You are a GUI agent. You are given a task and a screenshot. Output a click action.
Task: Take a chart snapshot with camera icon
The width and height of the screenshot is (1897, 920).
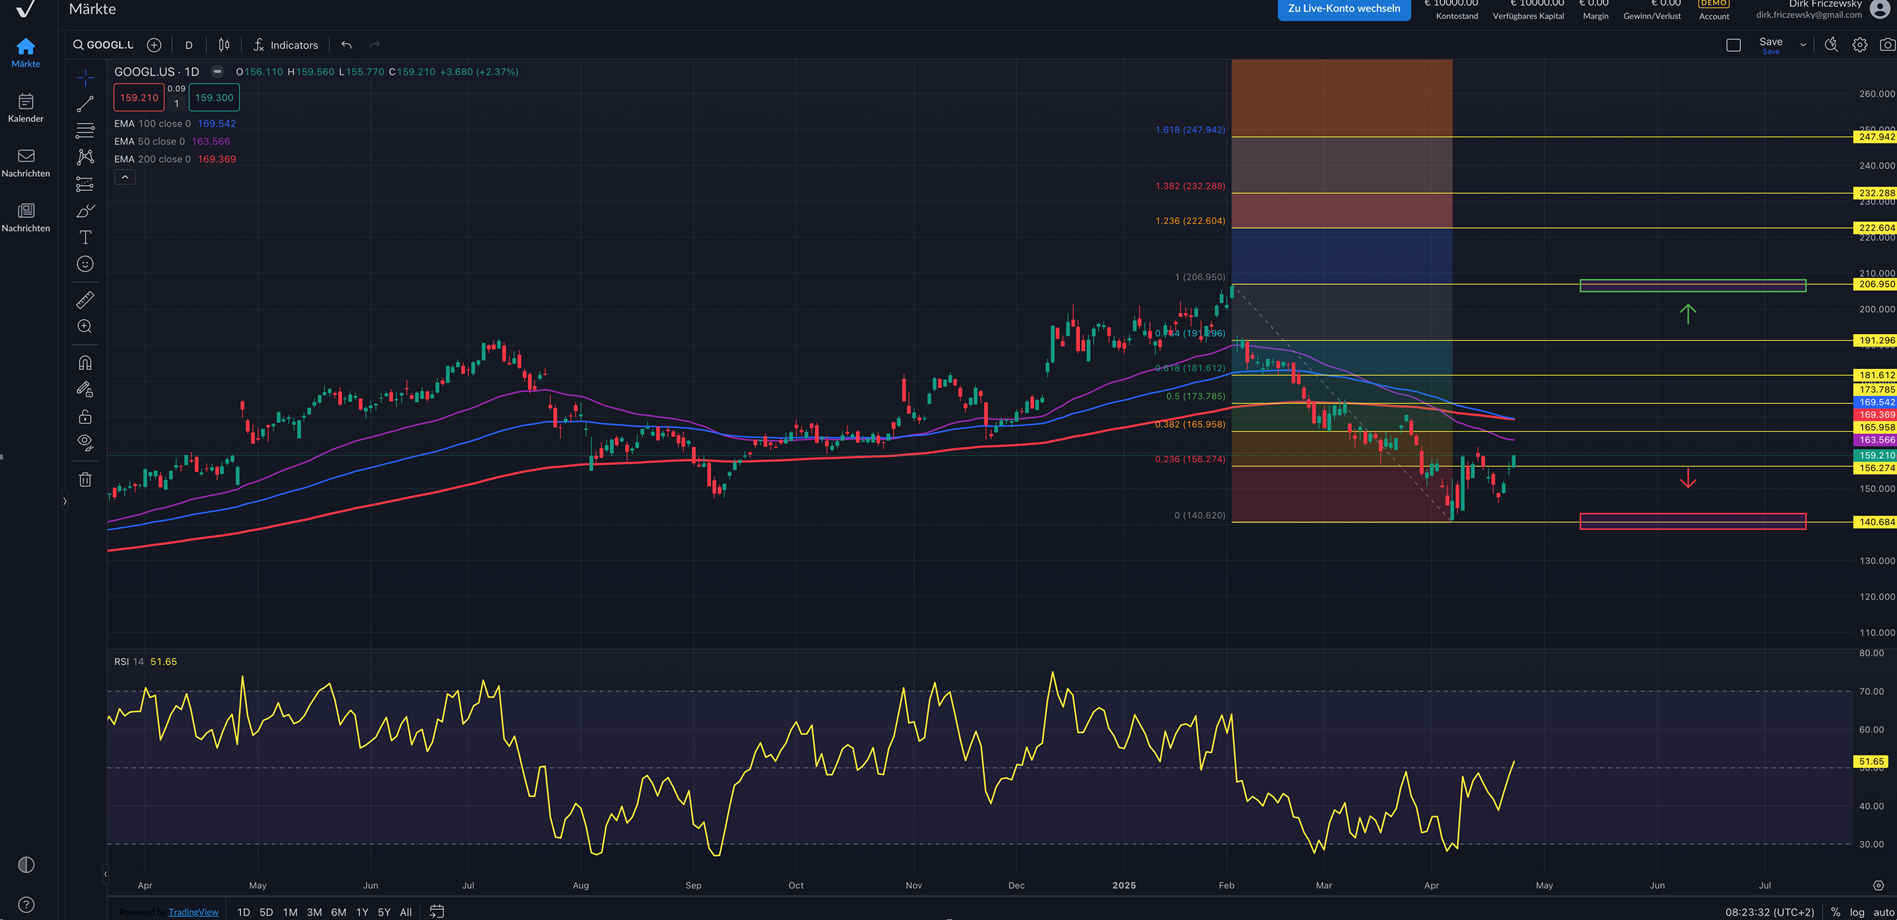(x=1887, y=45)
